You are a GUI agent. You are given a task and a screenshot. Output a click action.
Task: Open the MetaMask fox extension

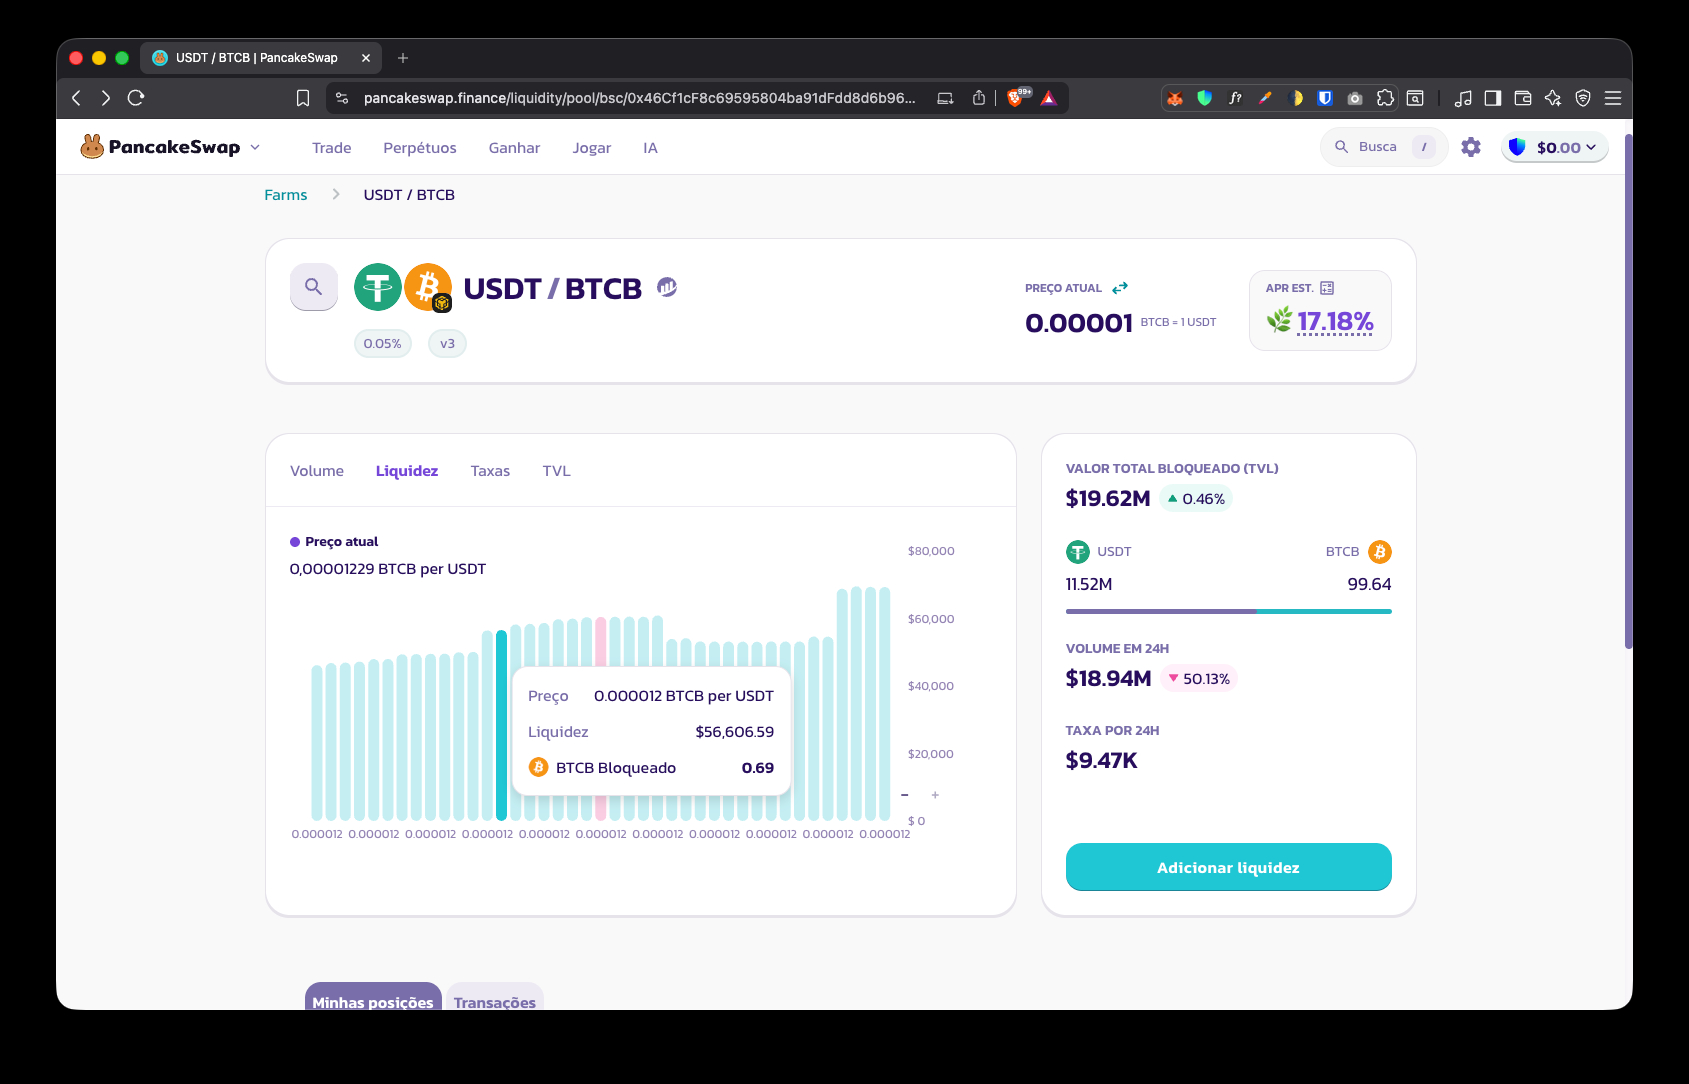pos(1175,98)
